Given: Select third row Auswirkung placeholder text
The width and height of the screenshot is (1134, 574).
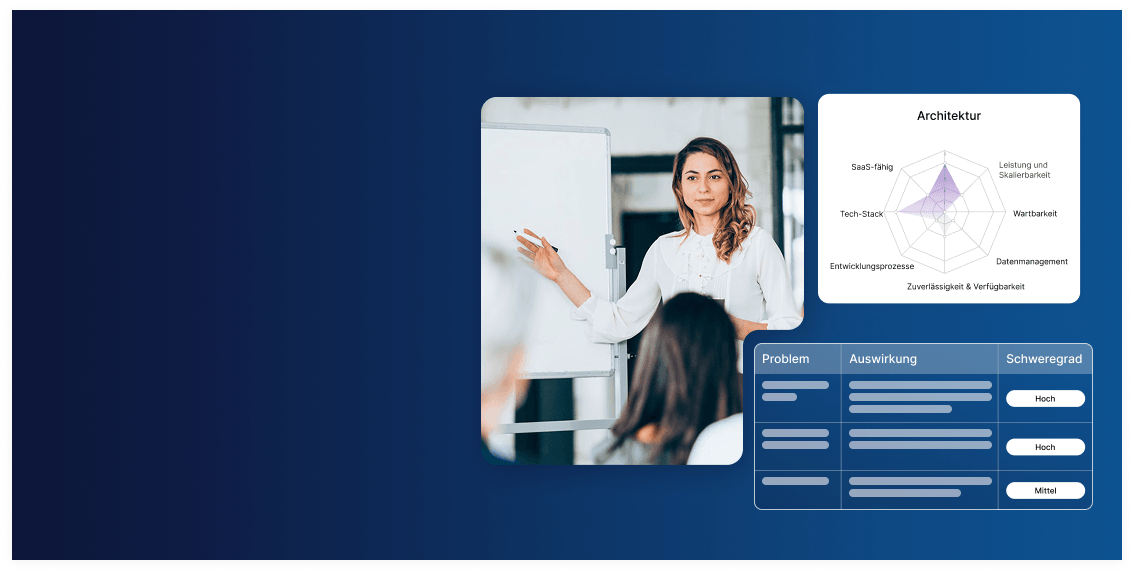Looking at the screenshot, I should click(920, 487).
